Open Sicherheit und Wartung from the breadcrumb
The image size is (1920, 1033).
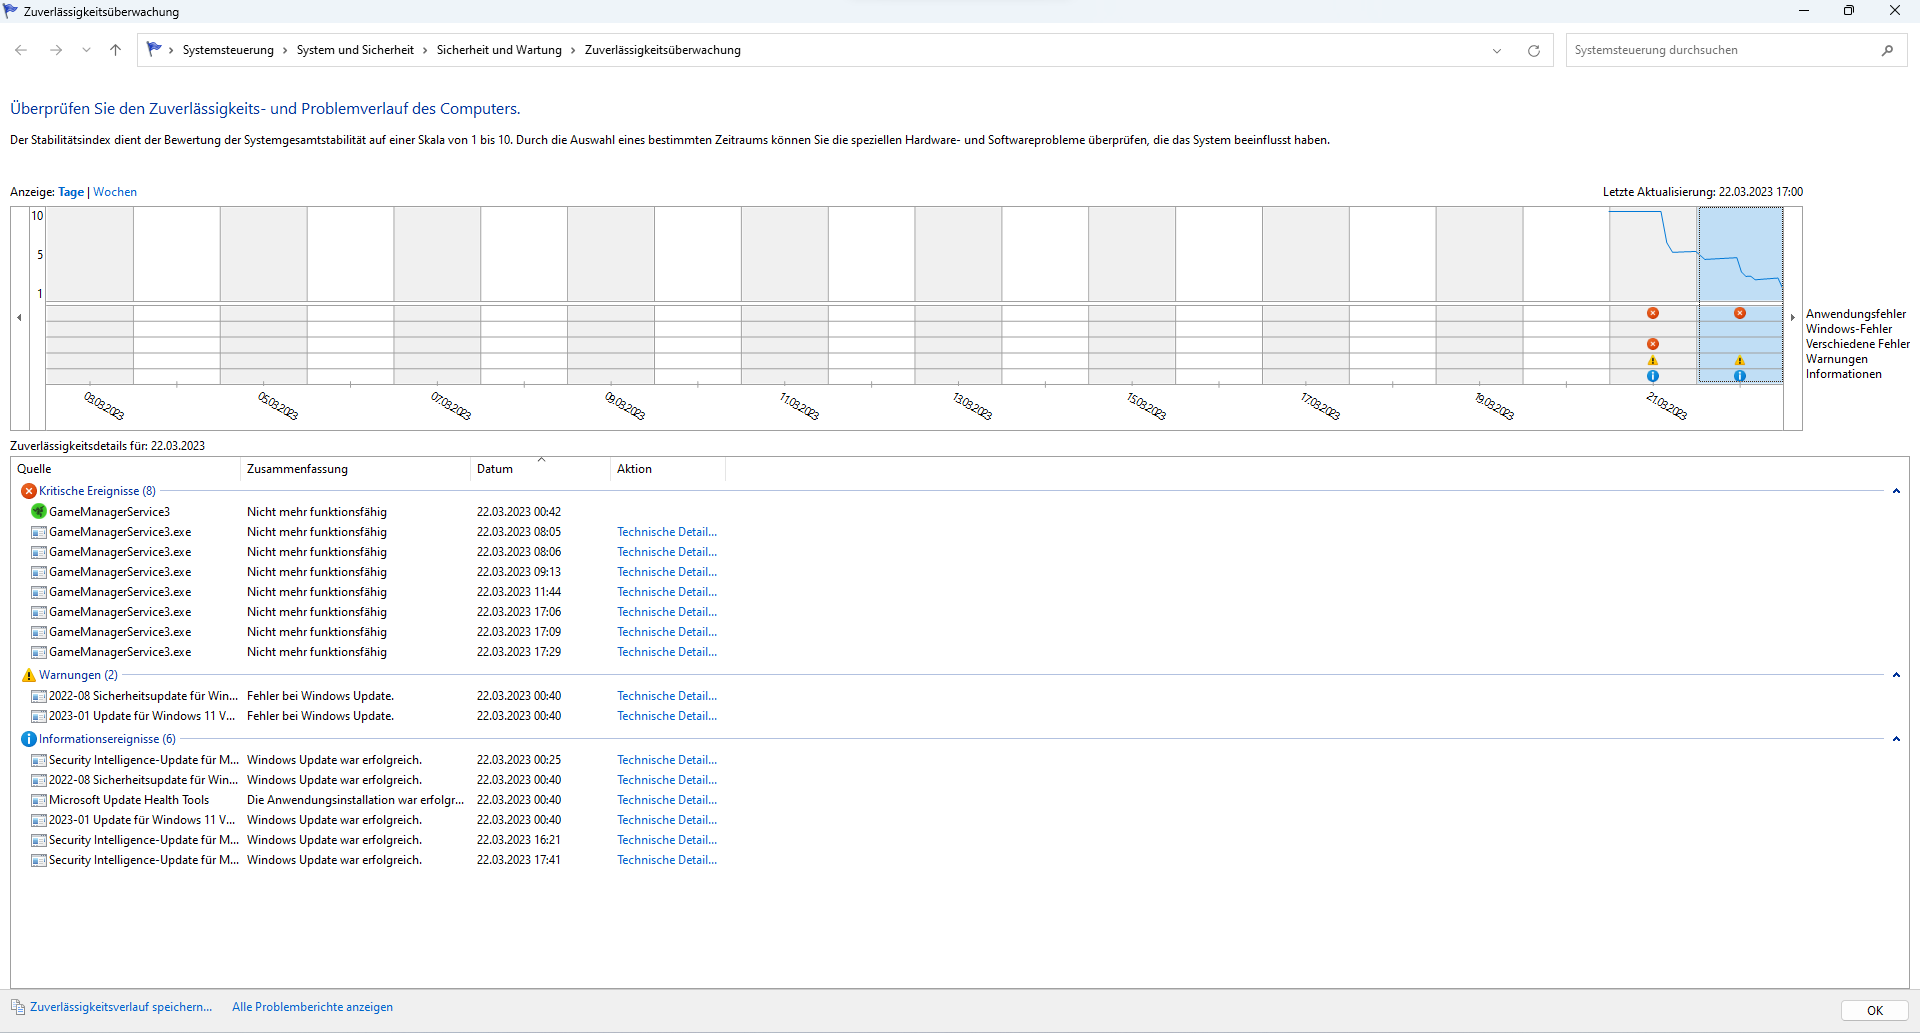click(x=499, y=49)
